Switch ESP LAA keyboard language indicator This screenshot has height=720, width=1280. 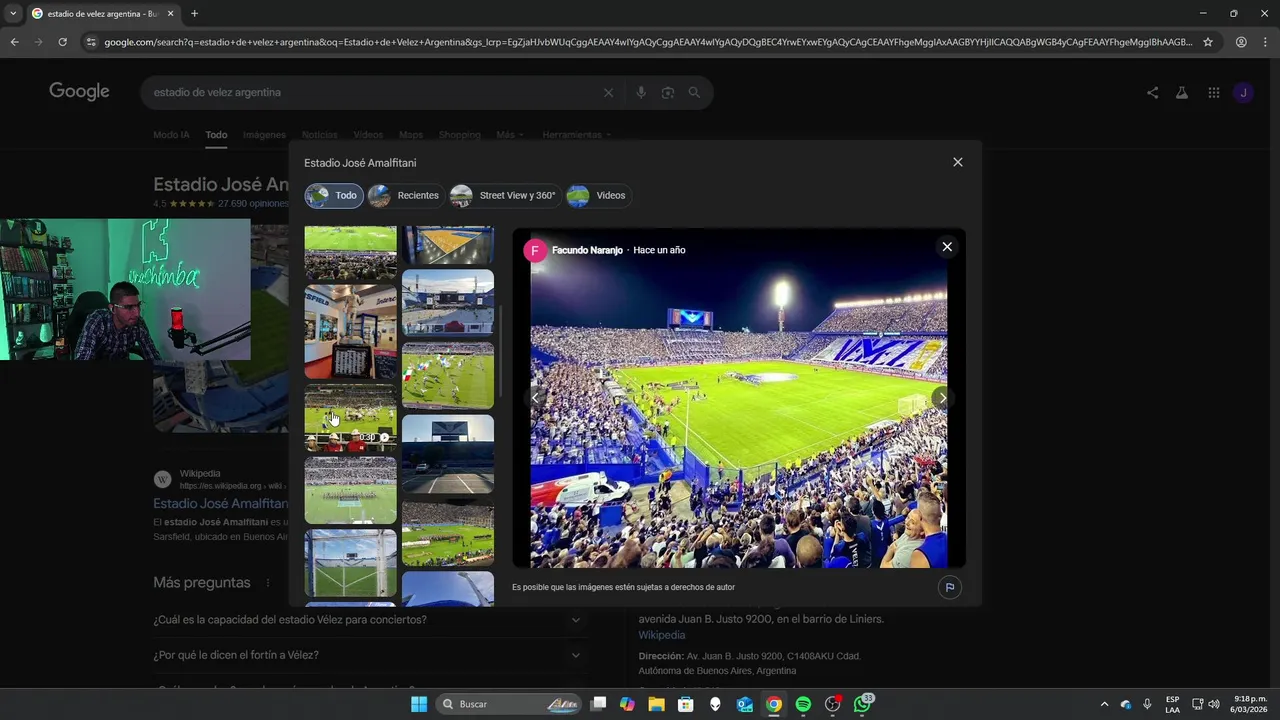pyautogui.click(x=1172, y=704)
